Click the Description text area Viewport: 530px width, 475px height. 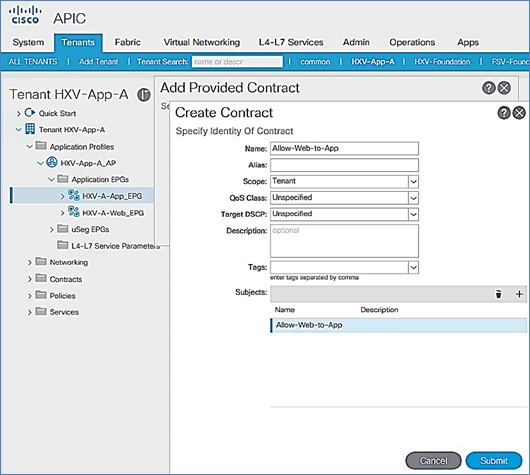point(344,241)
